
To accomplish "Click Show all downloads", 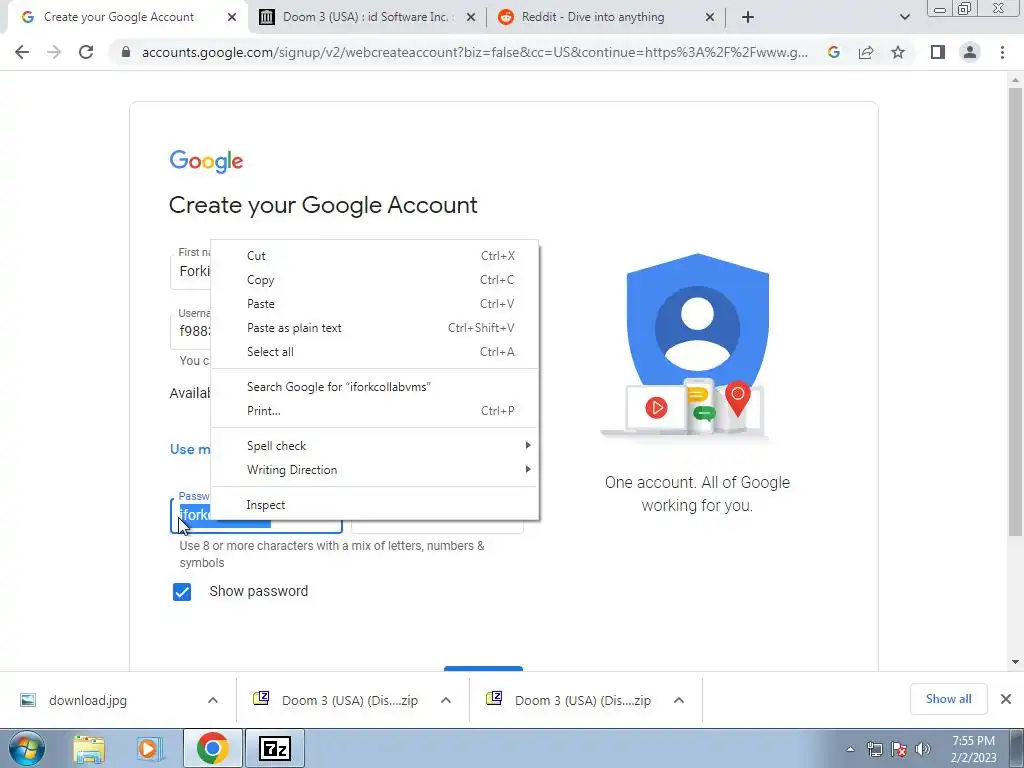I will pyautogui.click(x=948, y=699).
